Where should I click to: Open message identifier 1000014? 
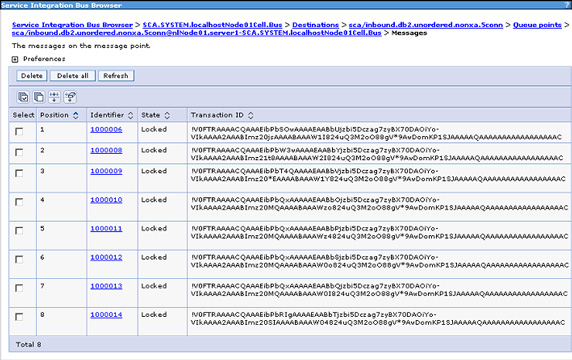(106, 314)
